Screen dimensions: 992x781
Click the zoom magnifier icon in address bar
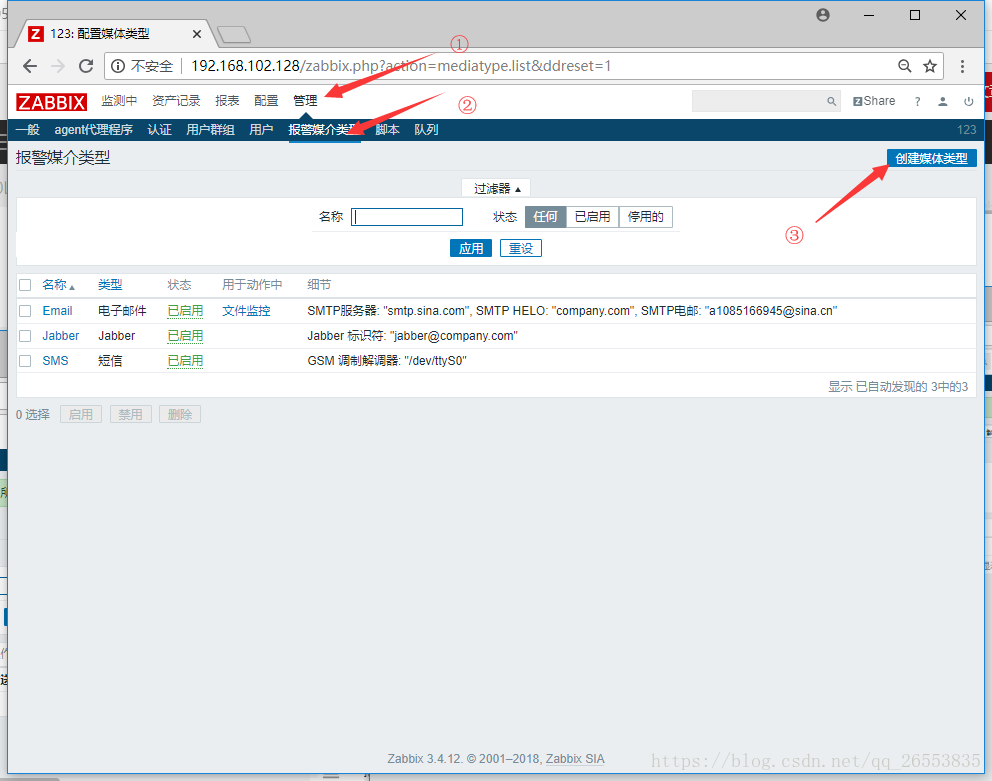(x=905, y=66)
